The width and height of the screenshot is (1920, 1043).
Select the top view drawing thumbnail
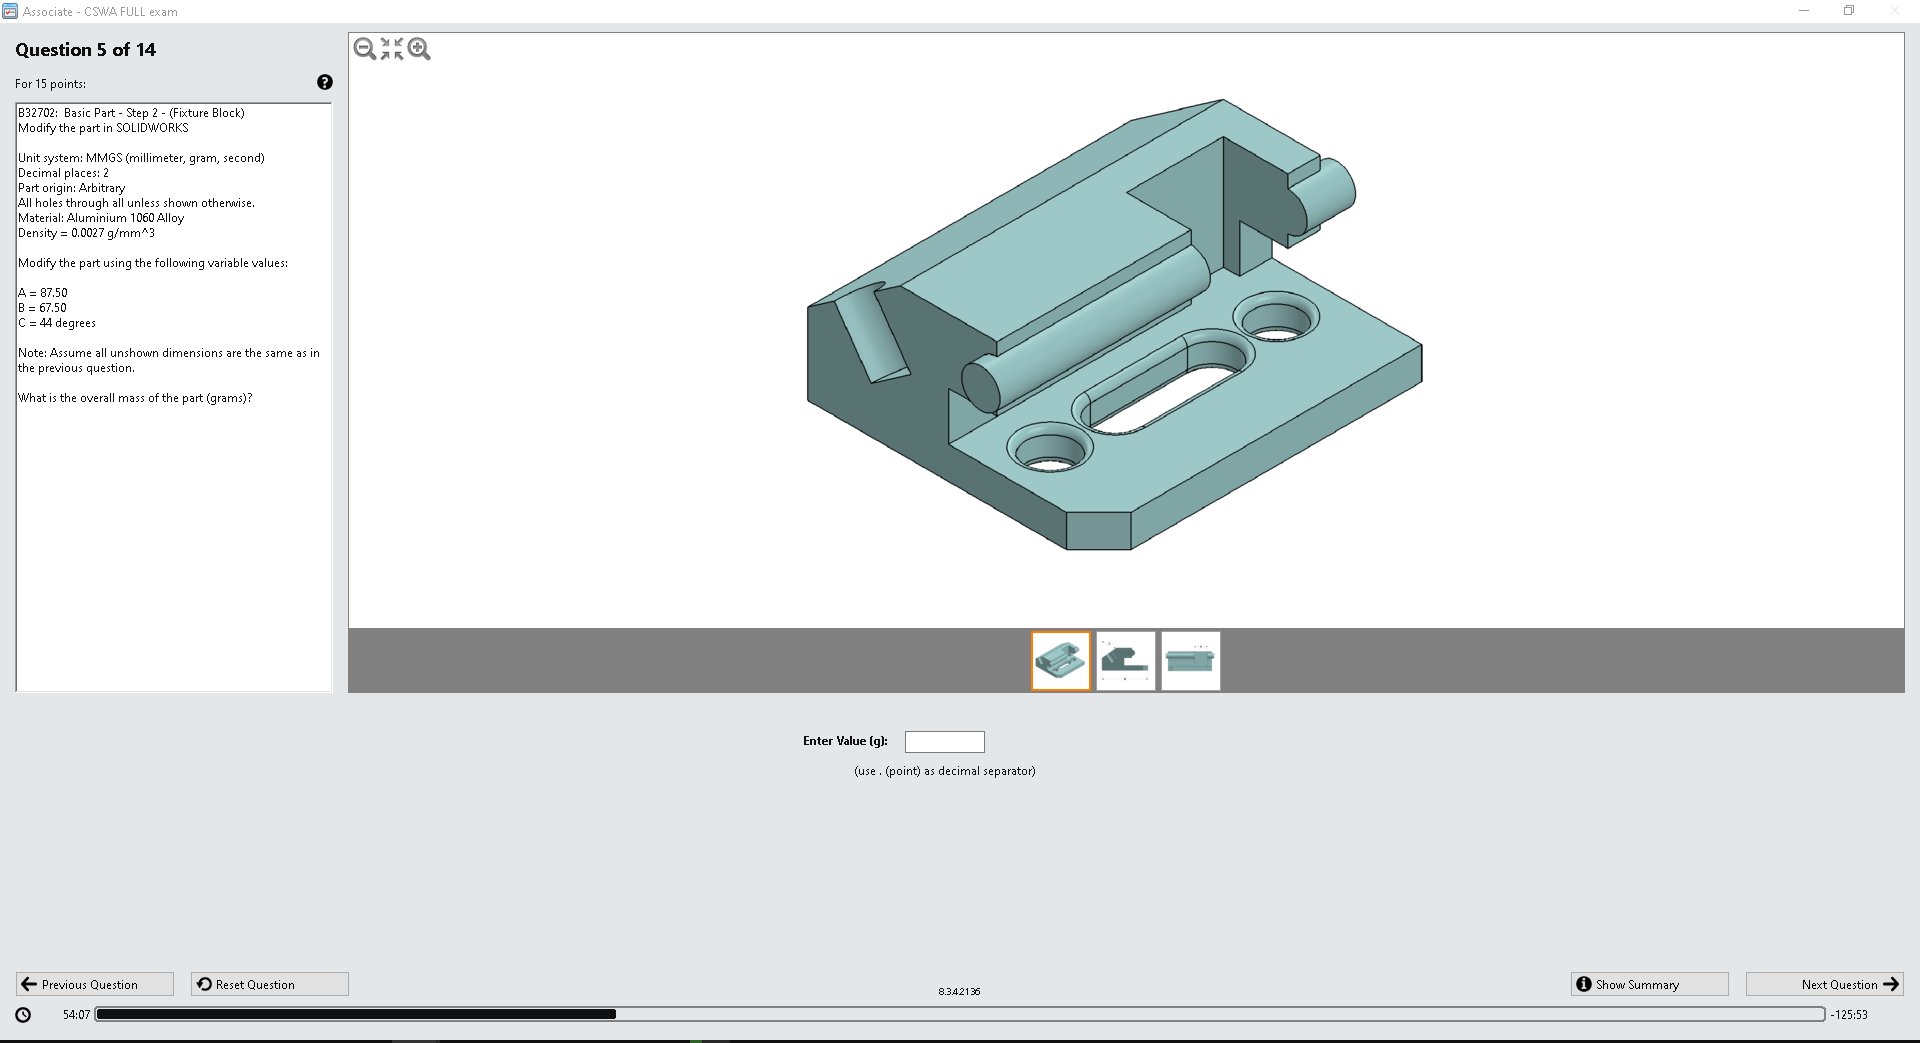point(1190,661)
